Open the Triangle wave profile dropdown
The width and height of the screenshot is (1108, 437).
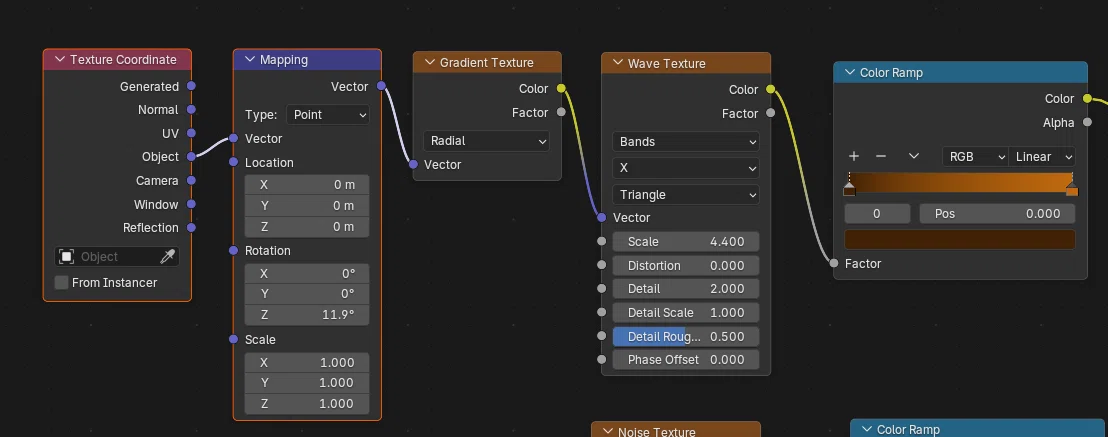[x=685, y=194]
